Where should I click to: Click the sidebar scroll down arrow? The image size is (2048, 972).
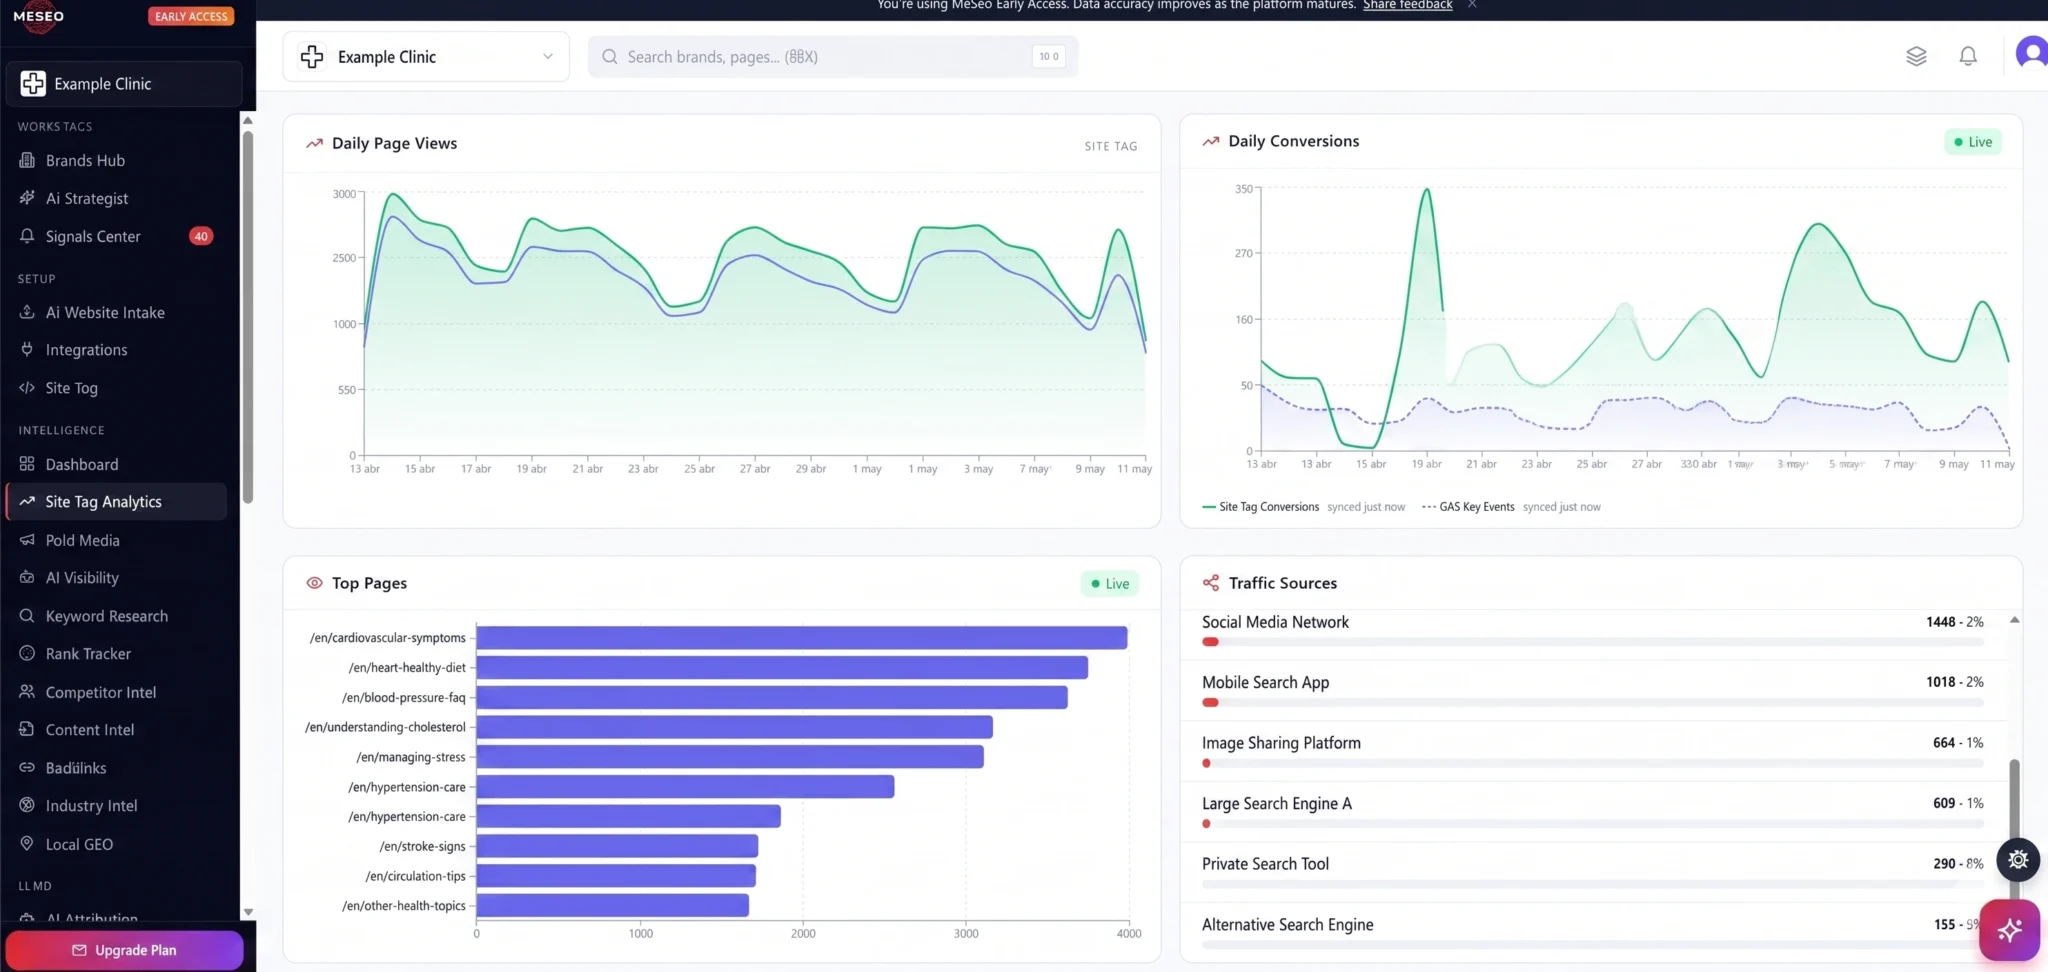pos(248,912)
